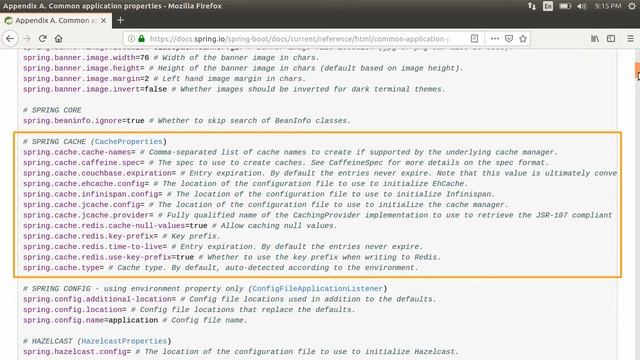The width and height of the screenshot is (640, 360).
Task: Select the Appendix A. Common tab
Action: pyautogui.click(x=56, y=20)
